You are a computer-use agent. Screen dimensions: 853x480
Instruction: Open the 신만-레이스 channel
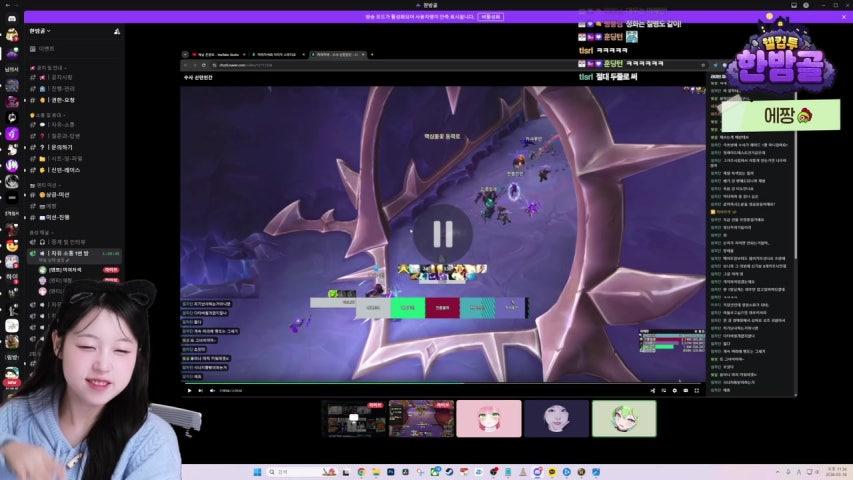click(65, 170)
